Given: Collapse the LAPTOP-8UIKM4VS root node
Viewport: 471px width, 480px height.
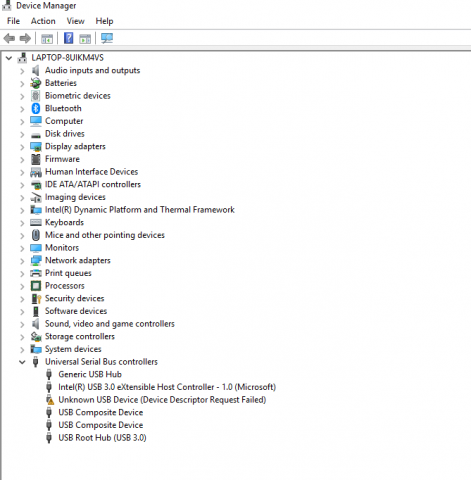Looking at the screenshot, I should (9, 58).
